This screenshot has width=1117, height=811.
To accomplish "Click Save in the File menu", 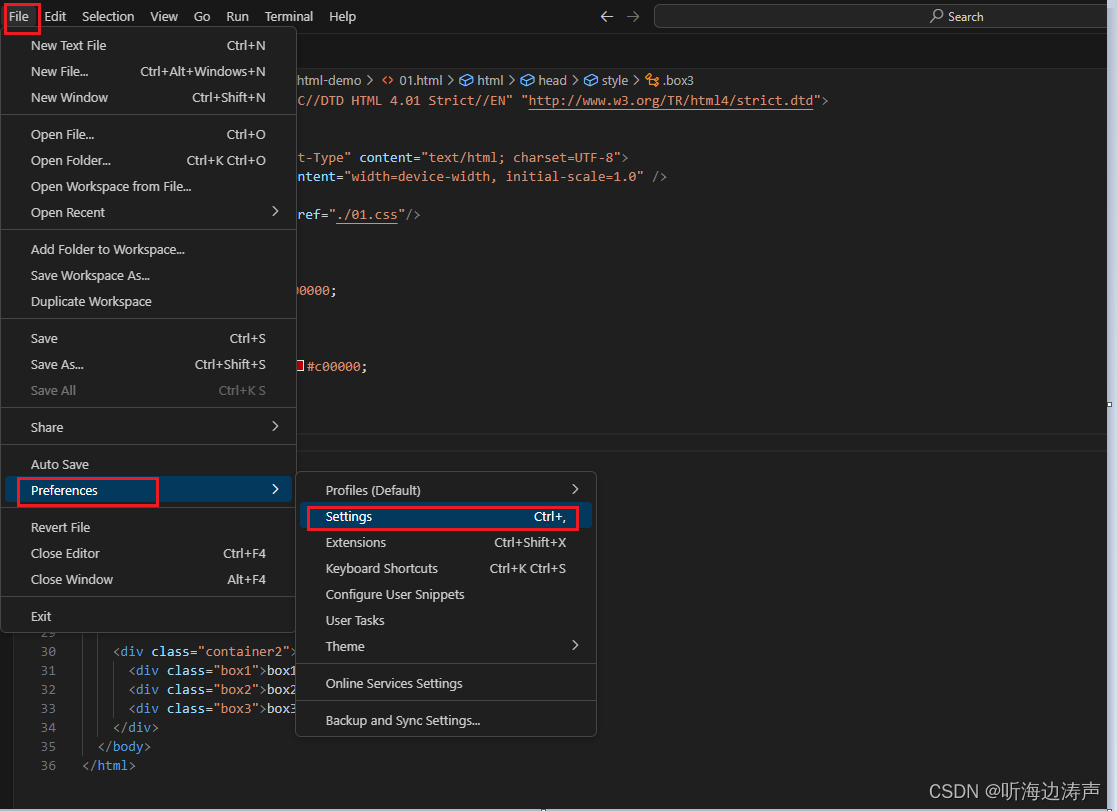I will [148, 339].
